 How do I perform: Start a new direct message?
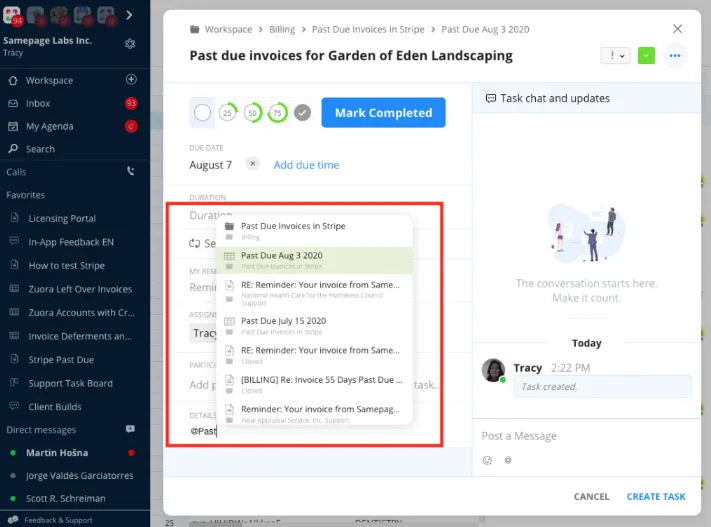pyautogui.click(x=130, y=429)
